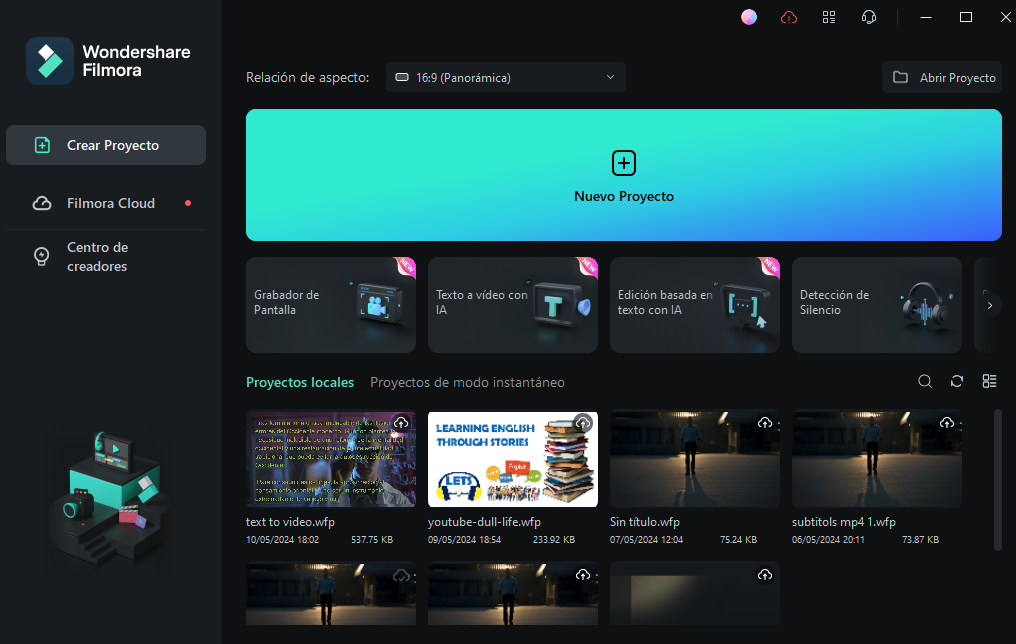Switch to Proyectos de modo instantáneo tab
The height and width of the screenshot is (644, 1016).
tap(467, 382)
